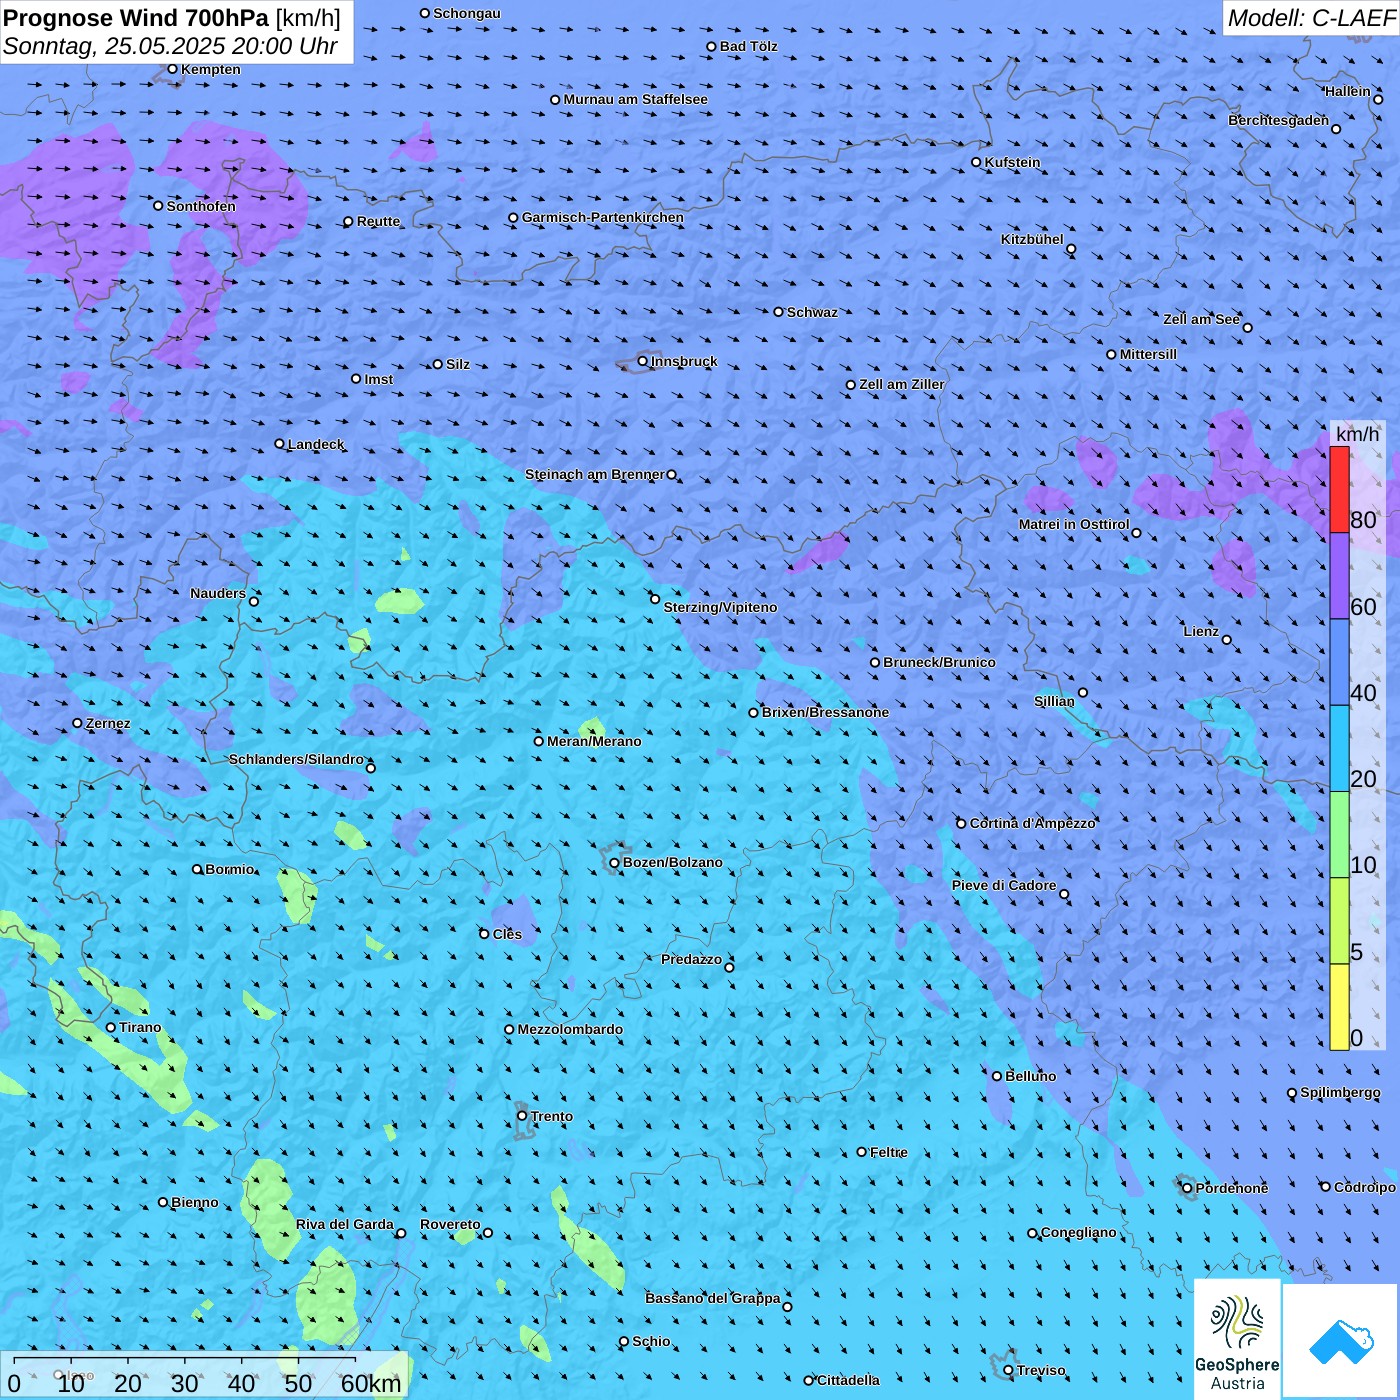
Task: Click the GeoSphere Austria logo
Action: tap(1237, 1340)
